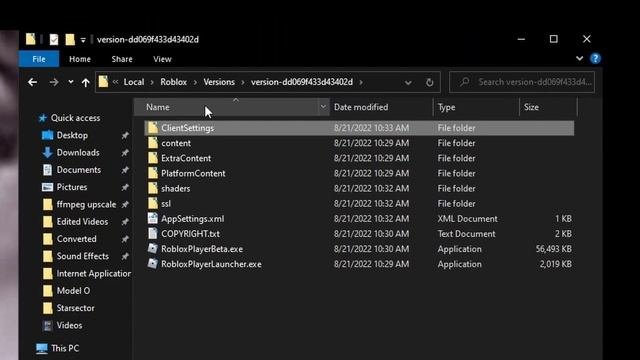Sort by the Type column header
This screenshot has height=360, width=640.
[x=447, y=107]
